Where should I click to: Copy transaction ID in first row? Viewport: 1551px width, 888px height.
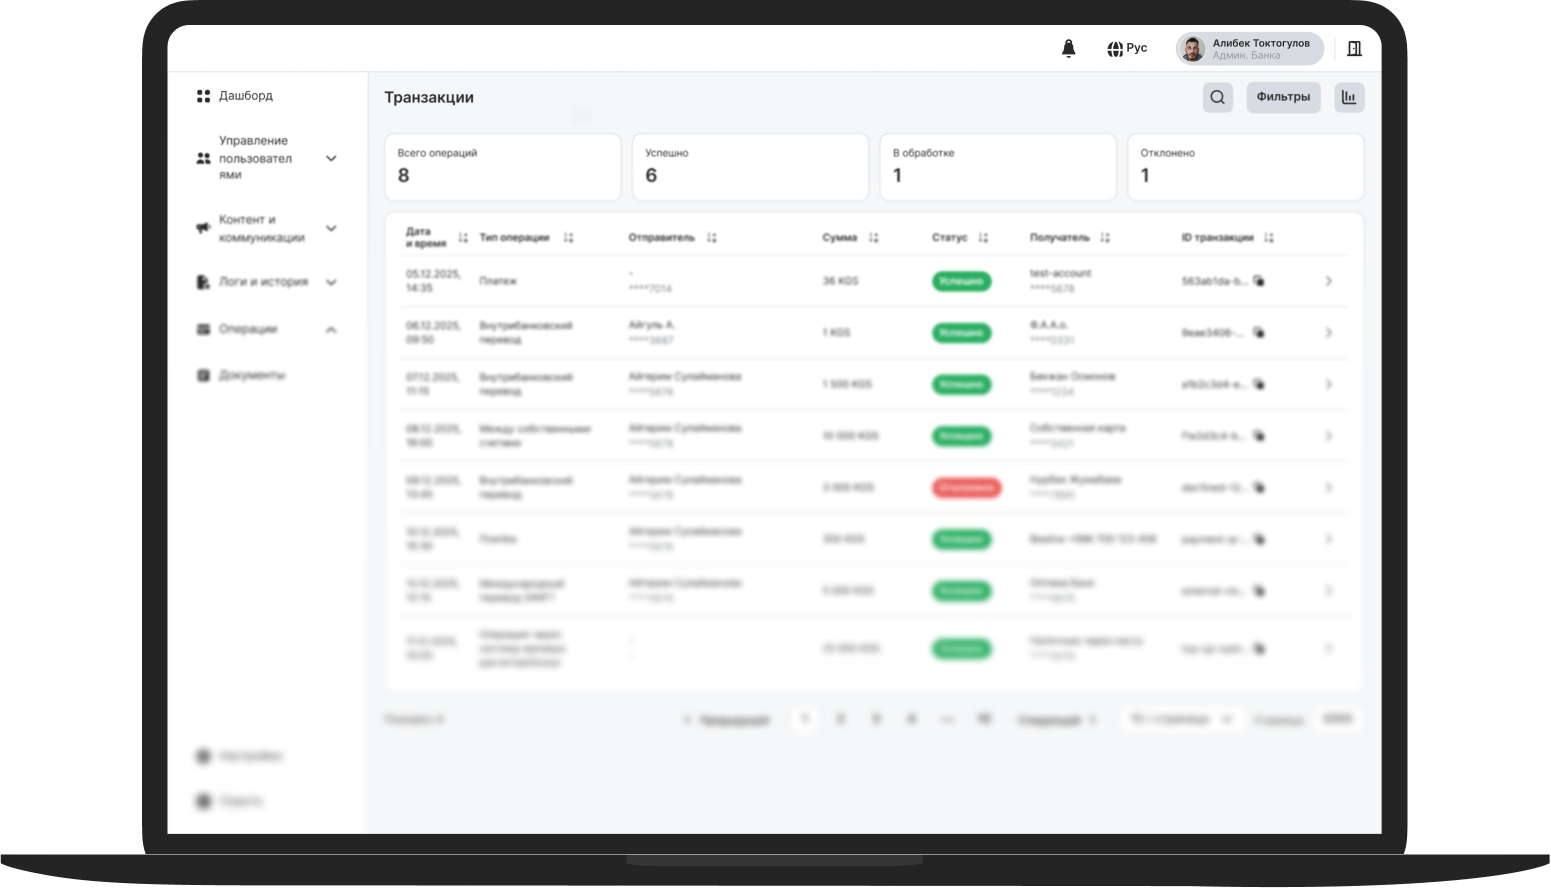point(1259,281)
